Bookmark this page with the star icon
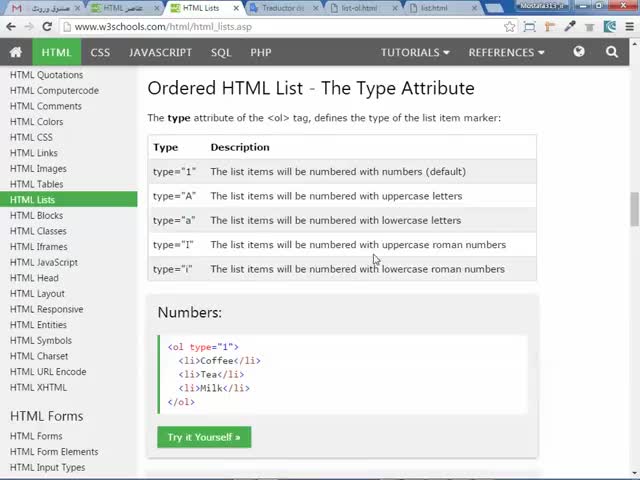 coord(510,27)
